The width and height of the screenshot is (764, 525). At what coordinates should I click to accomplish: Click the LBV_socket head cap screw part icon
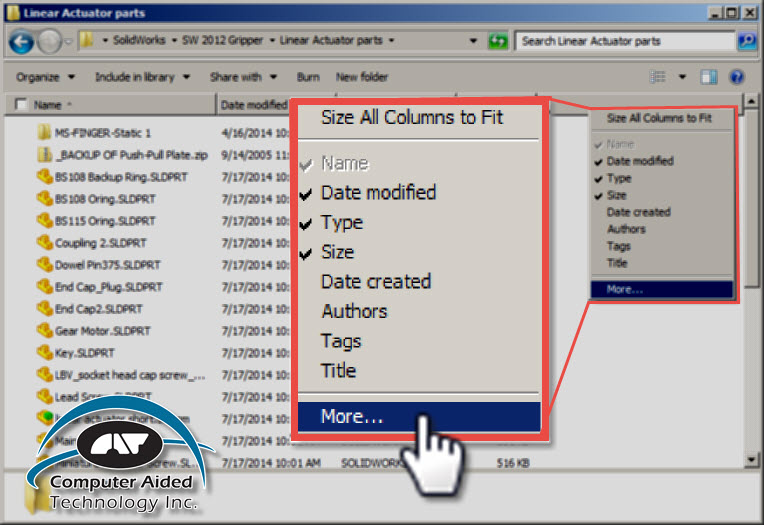(44, 374)
